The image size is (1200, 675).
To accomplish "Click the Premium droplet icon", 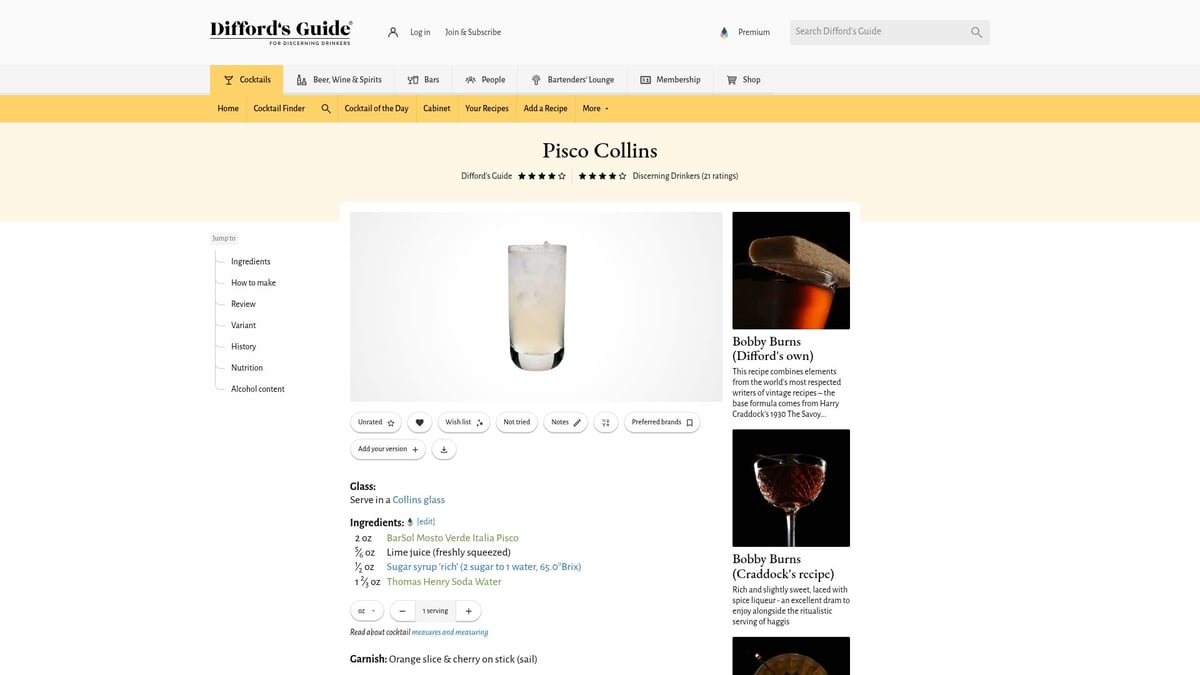I will (725, 32).
